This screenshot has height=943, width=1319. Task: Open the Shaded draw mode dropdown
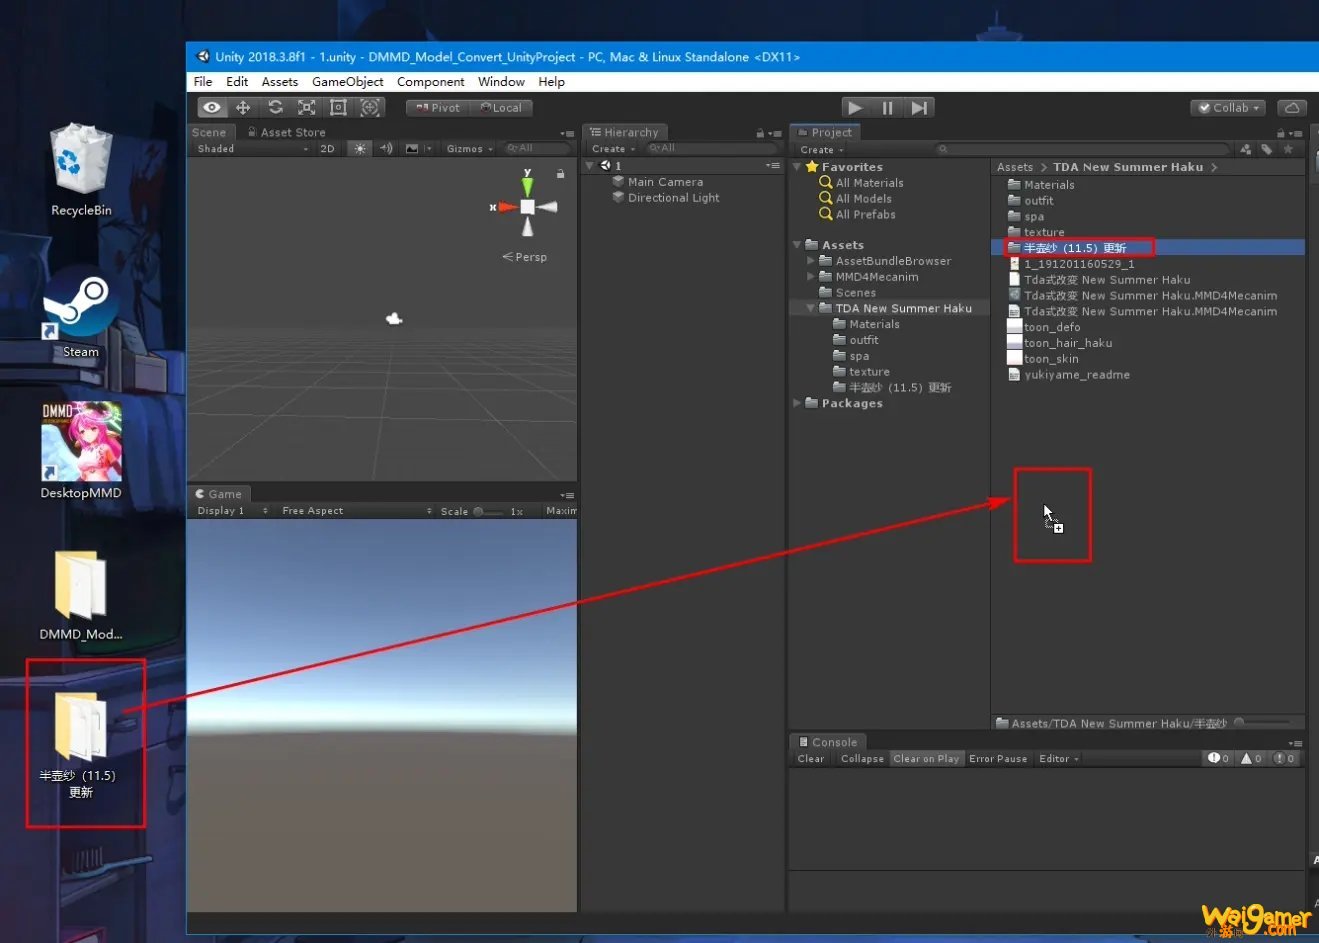coord(252,148)
